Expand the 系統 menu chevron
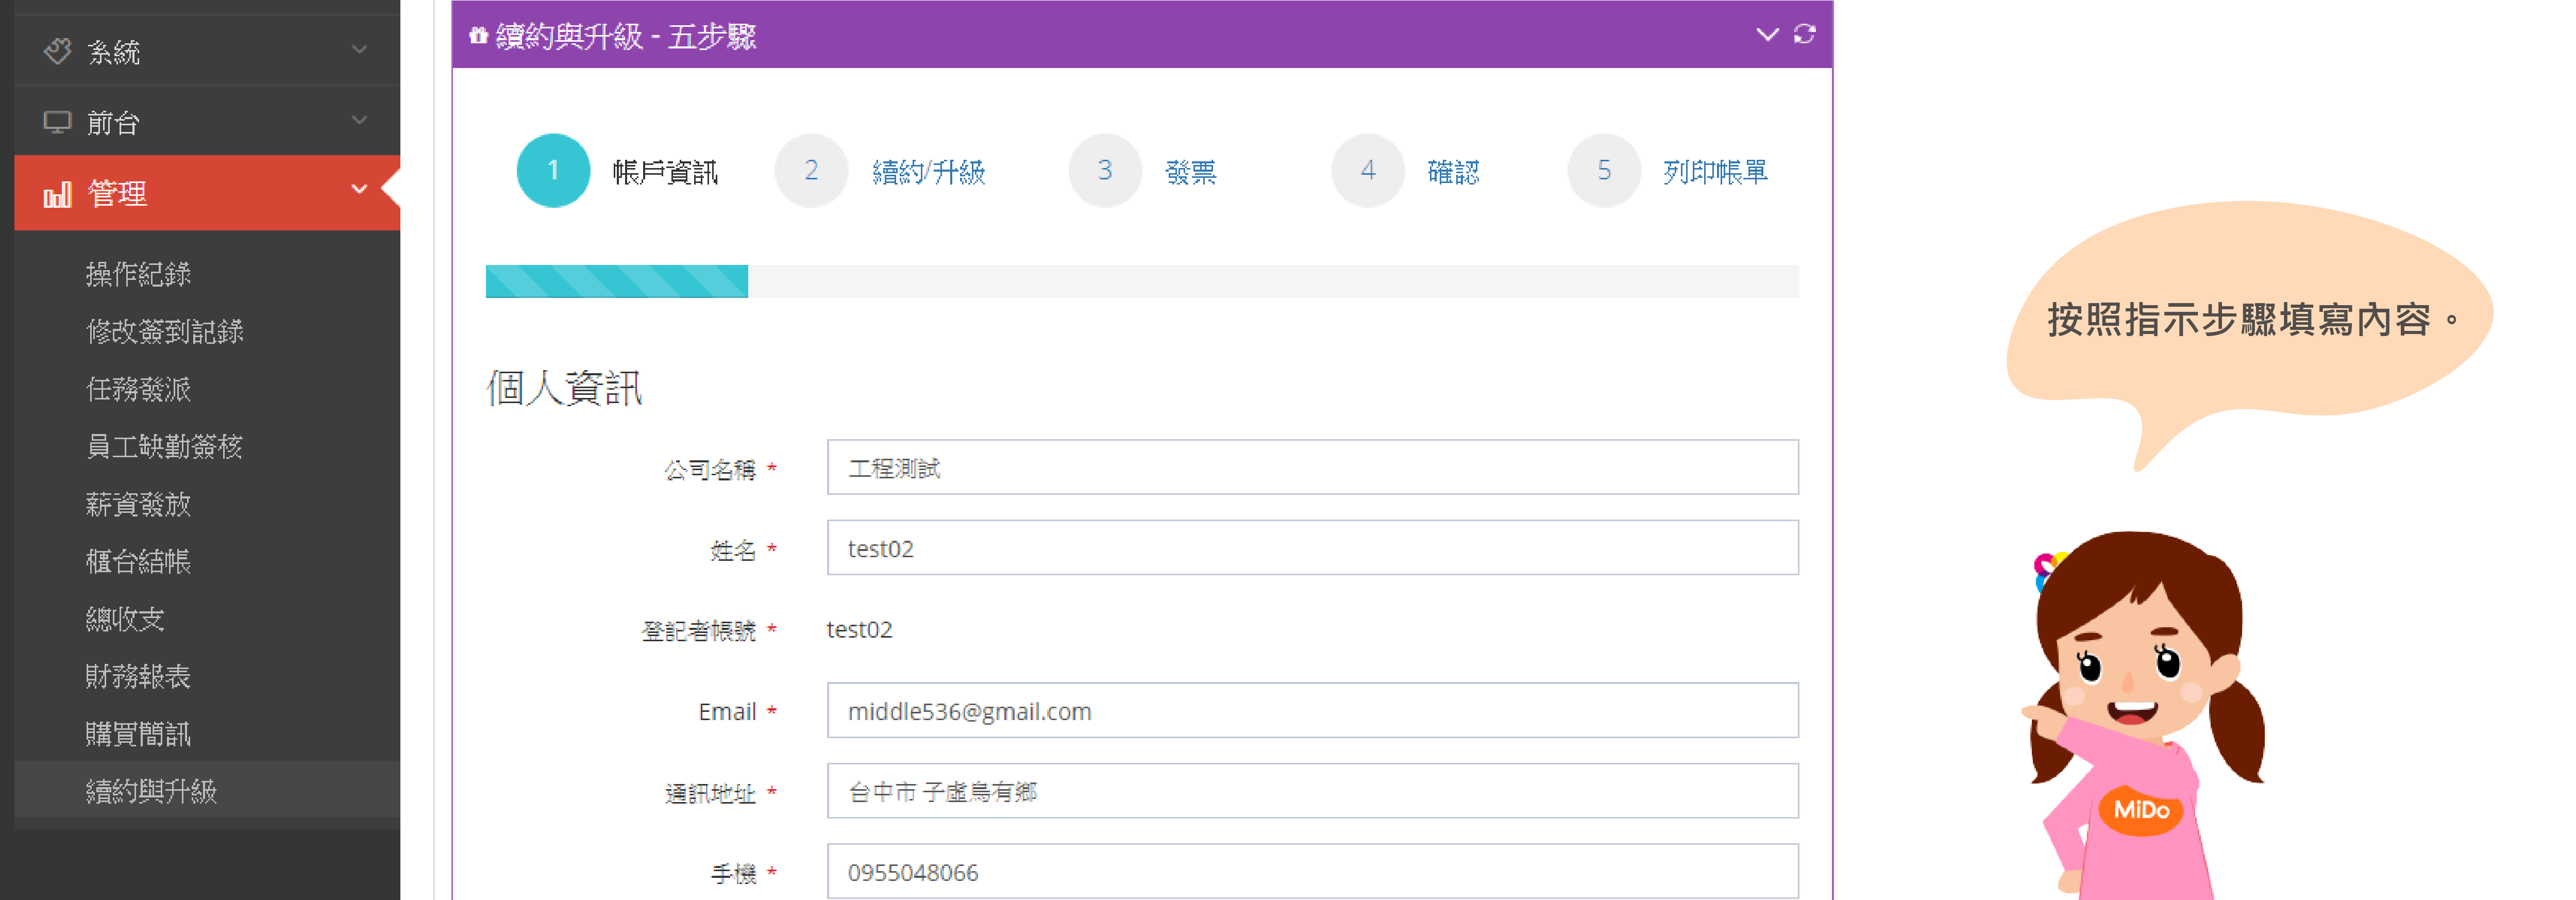This screenshot has width=2576, height=900. point(360,50)
